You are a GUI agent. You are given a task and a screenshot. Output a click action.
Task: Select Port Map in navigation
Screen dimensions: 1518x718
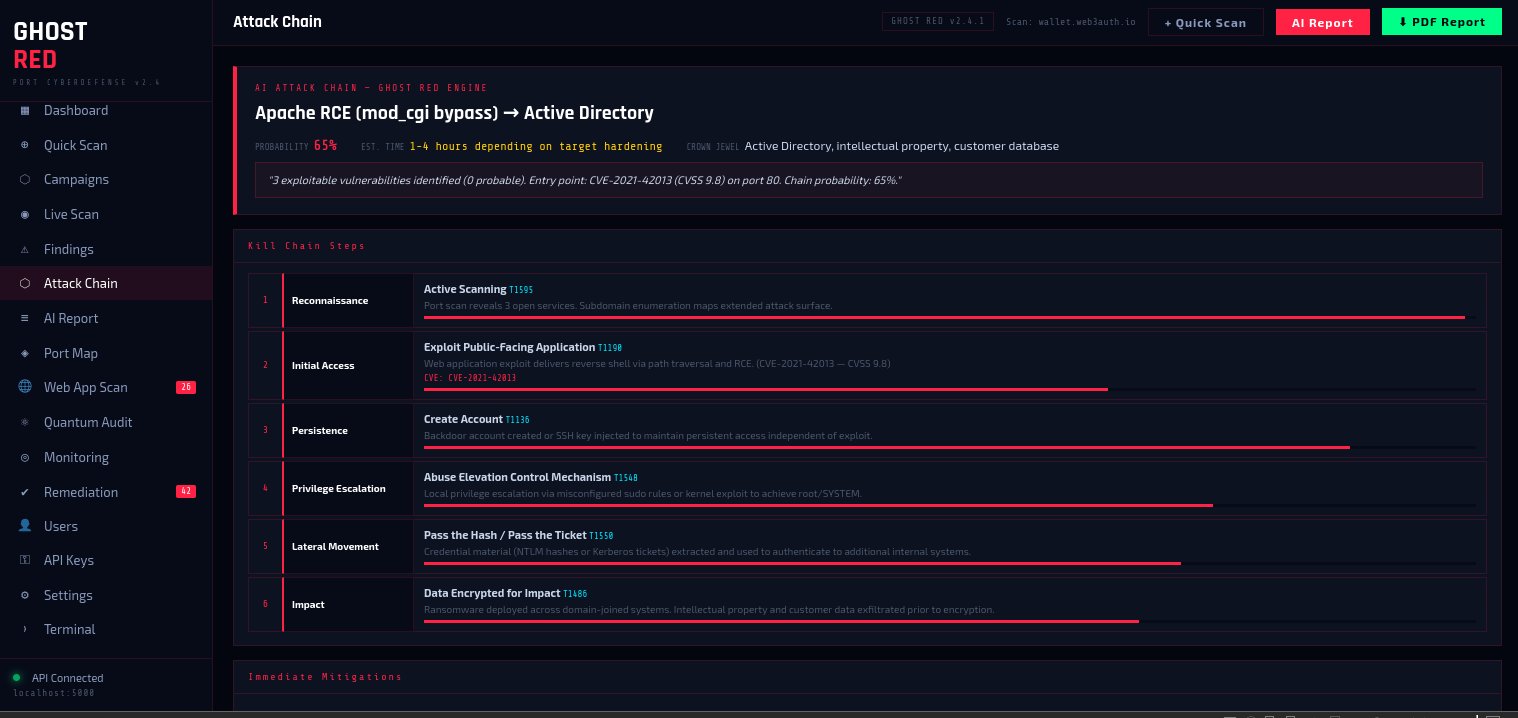tap(106, 353)
